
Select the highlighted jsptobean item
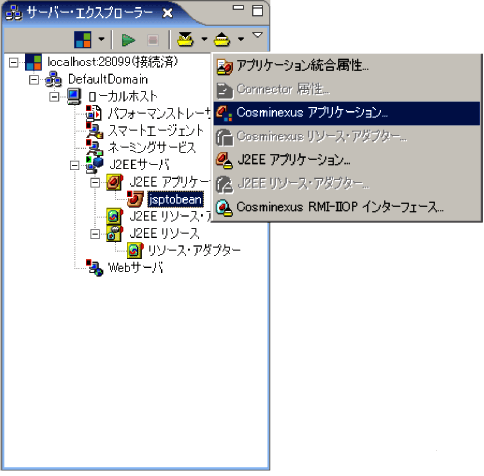click(x=175, y=199)
